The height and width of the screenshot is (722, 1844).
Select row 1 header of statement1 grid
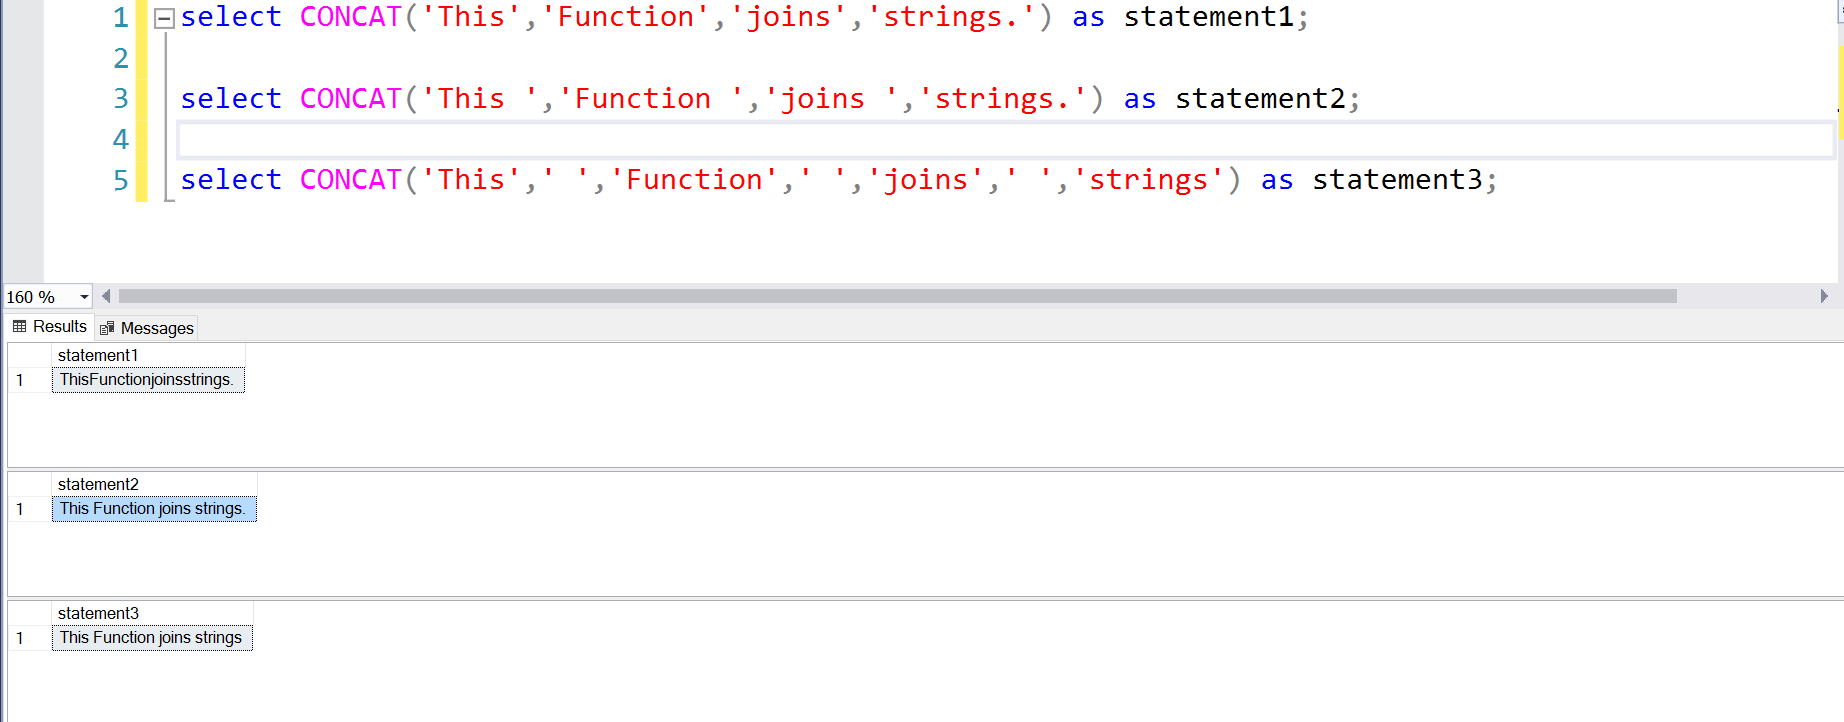pos(29,380)
